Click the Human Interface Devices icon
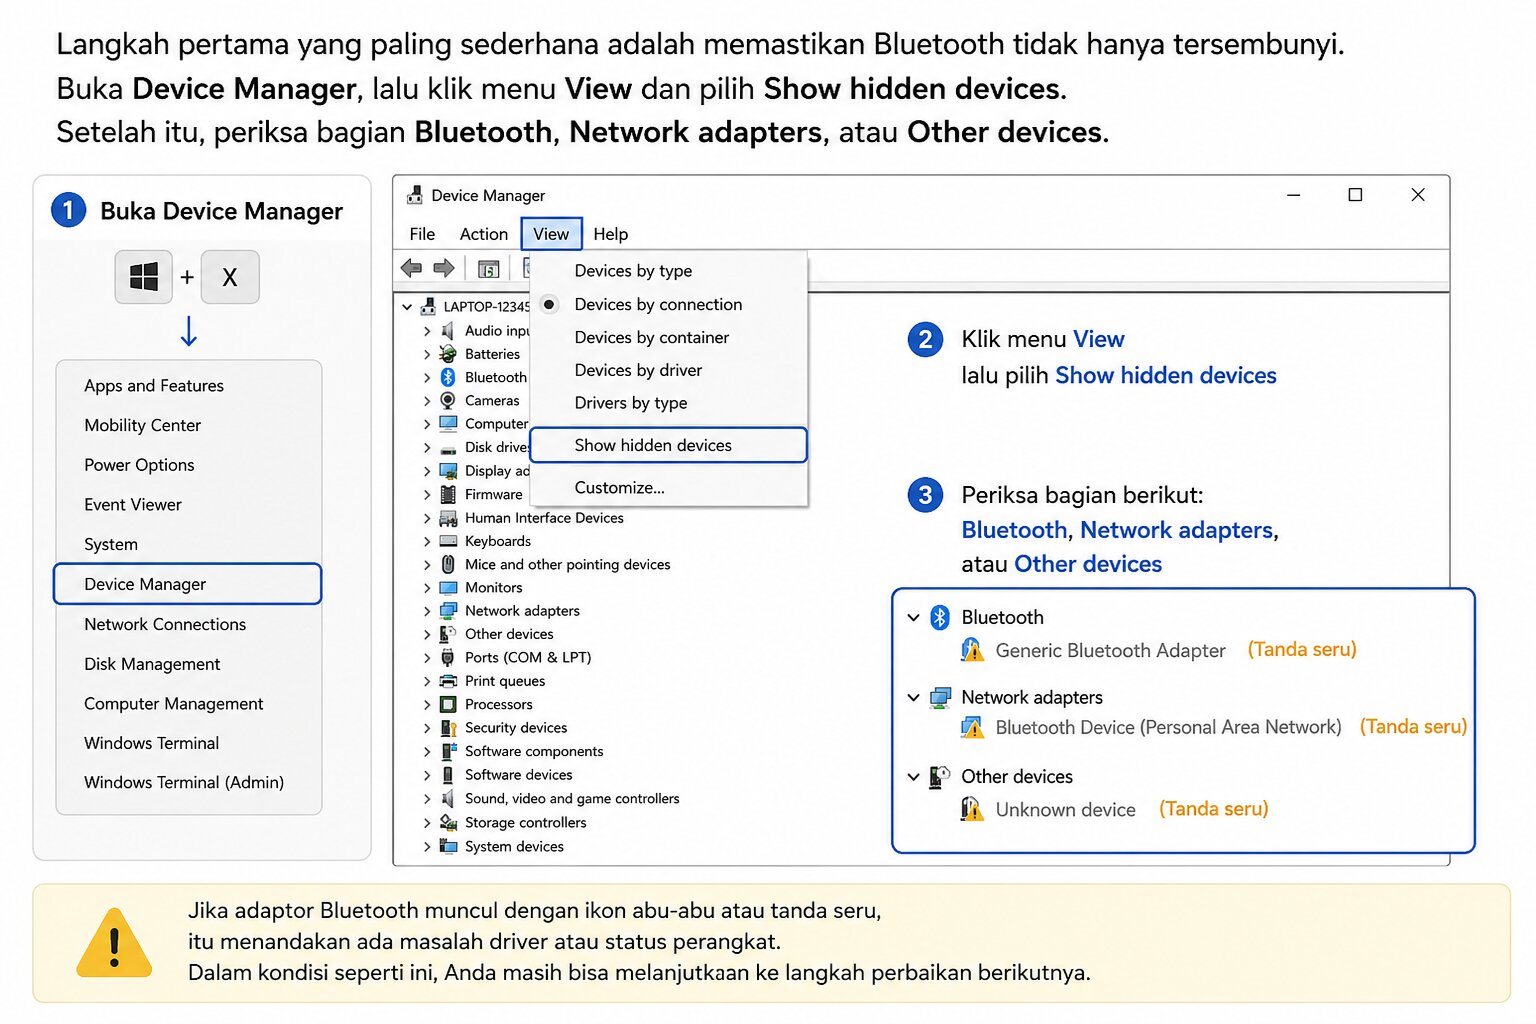The height and width of the screenshot is (1024, 1536). click(x=448, y=518)
